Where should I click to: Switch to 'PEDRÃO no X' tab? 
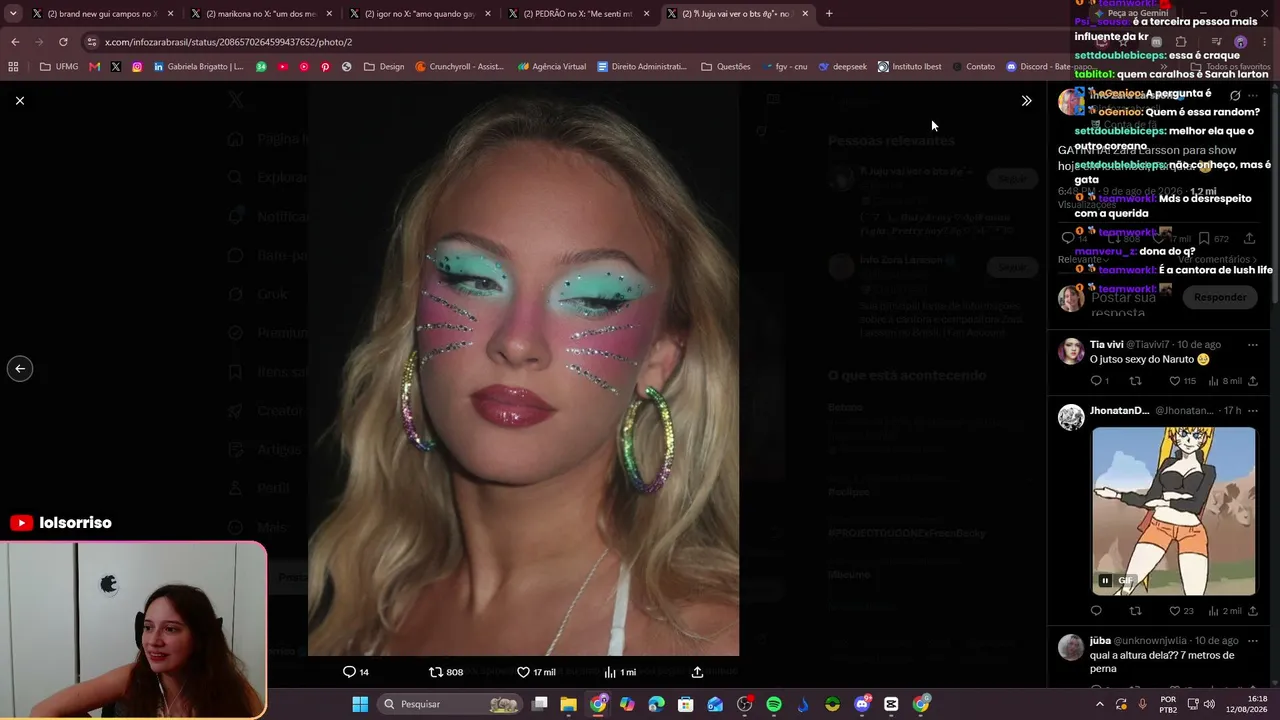tap(577, 14)
